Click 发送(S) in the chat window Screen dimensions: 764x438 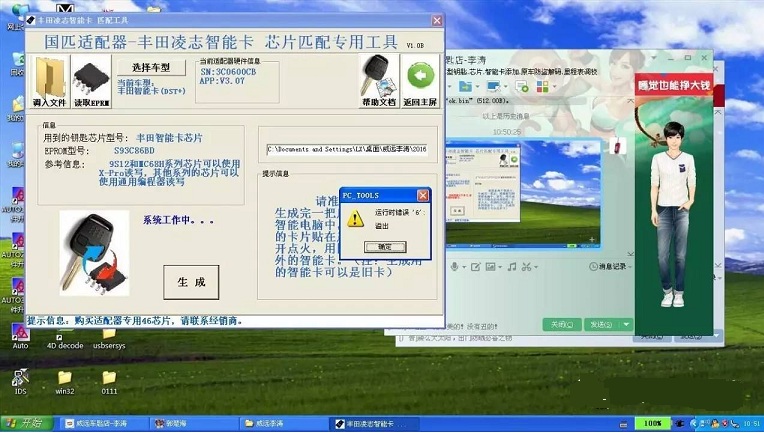[601, 324]
